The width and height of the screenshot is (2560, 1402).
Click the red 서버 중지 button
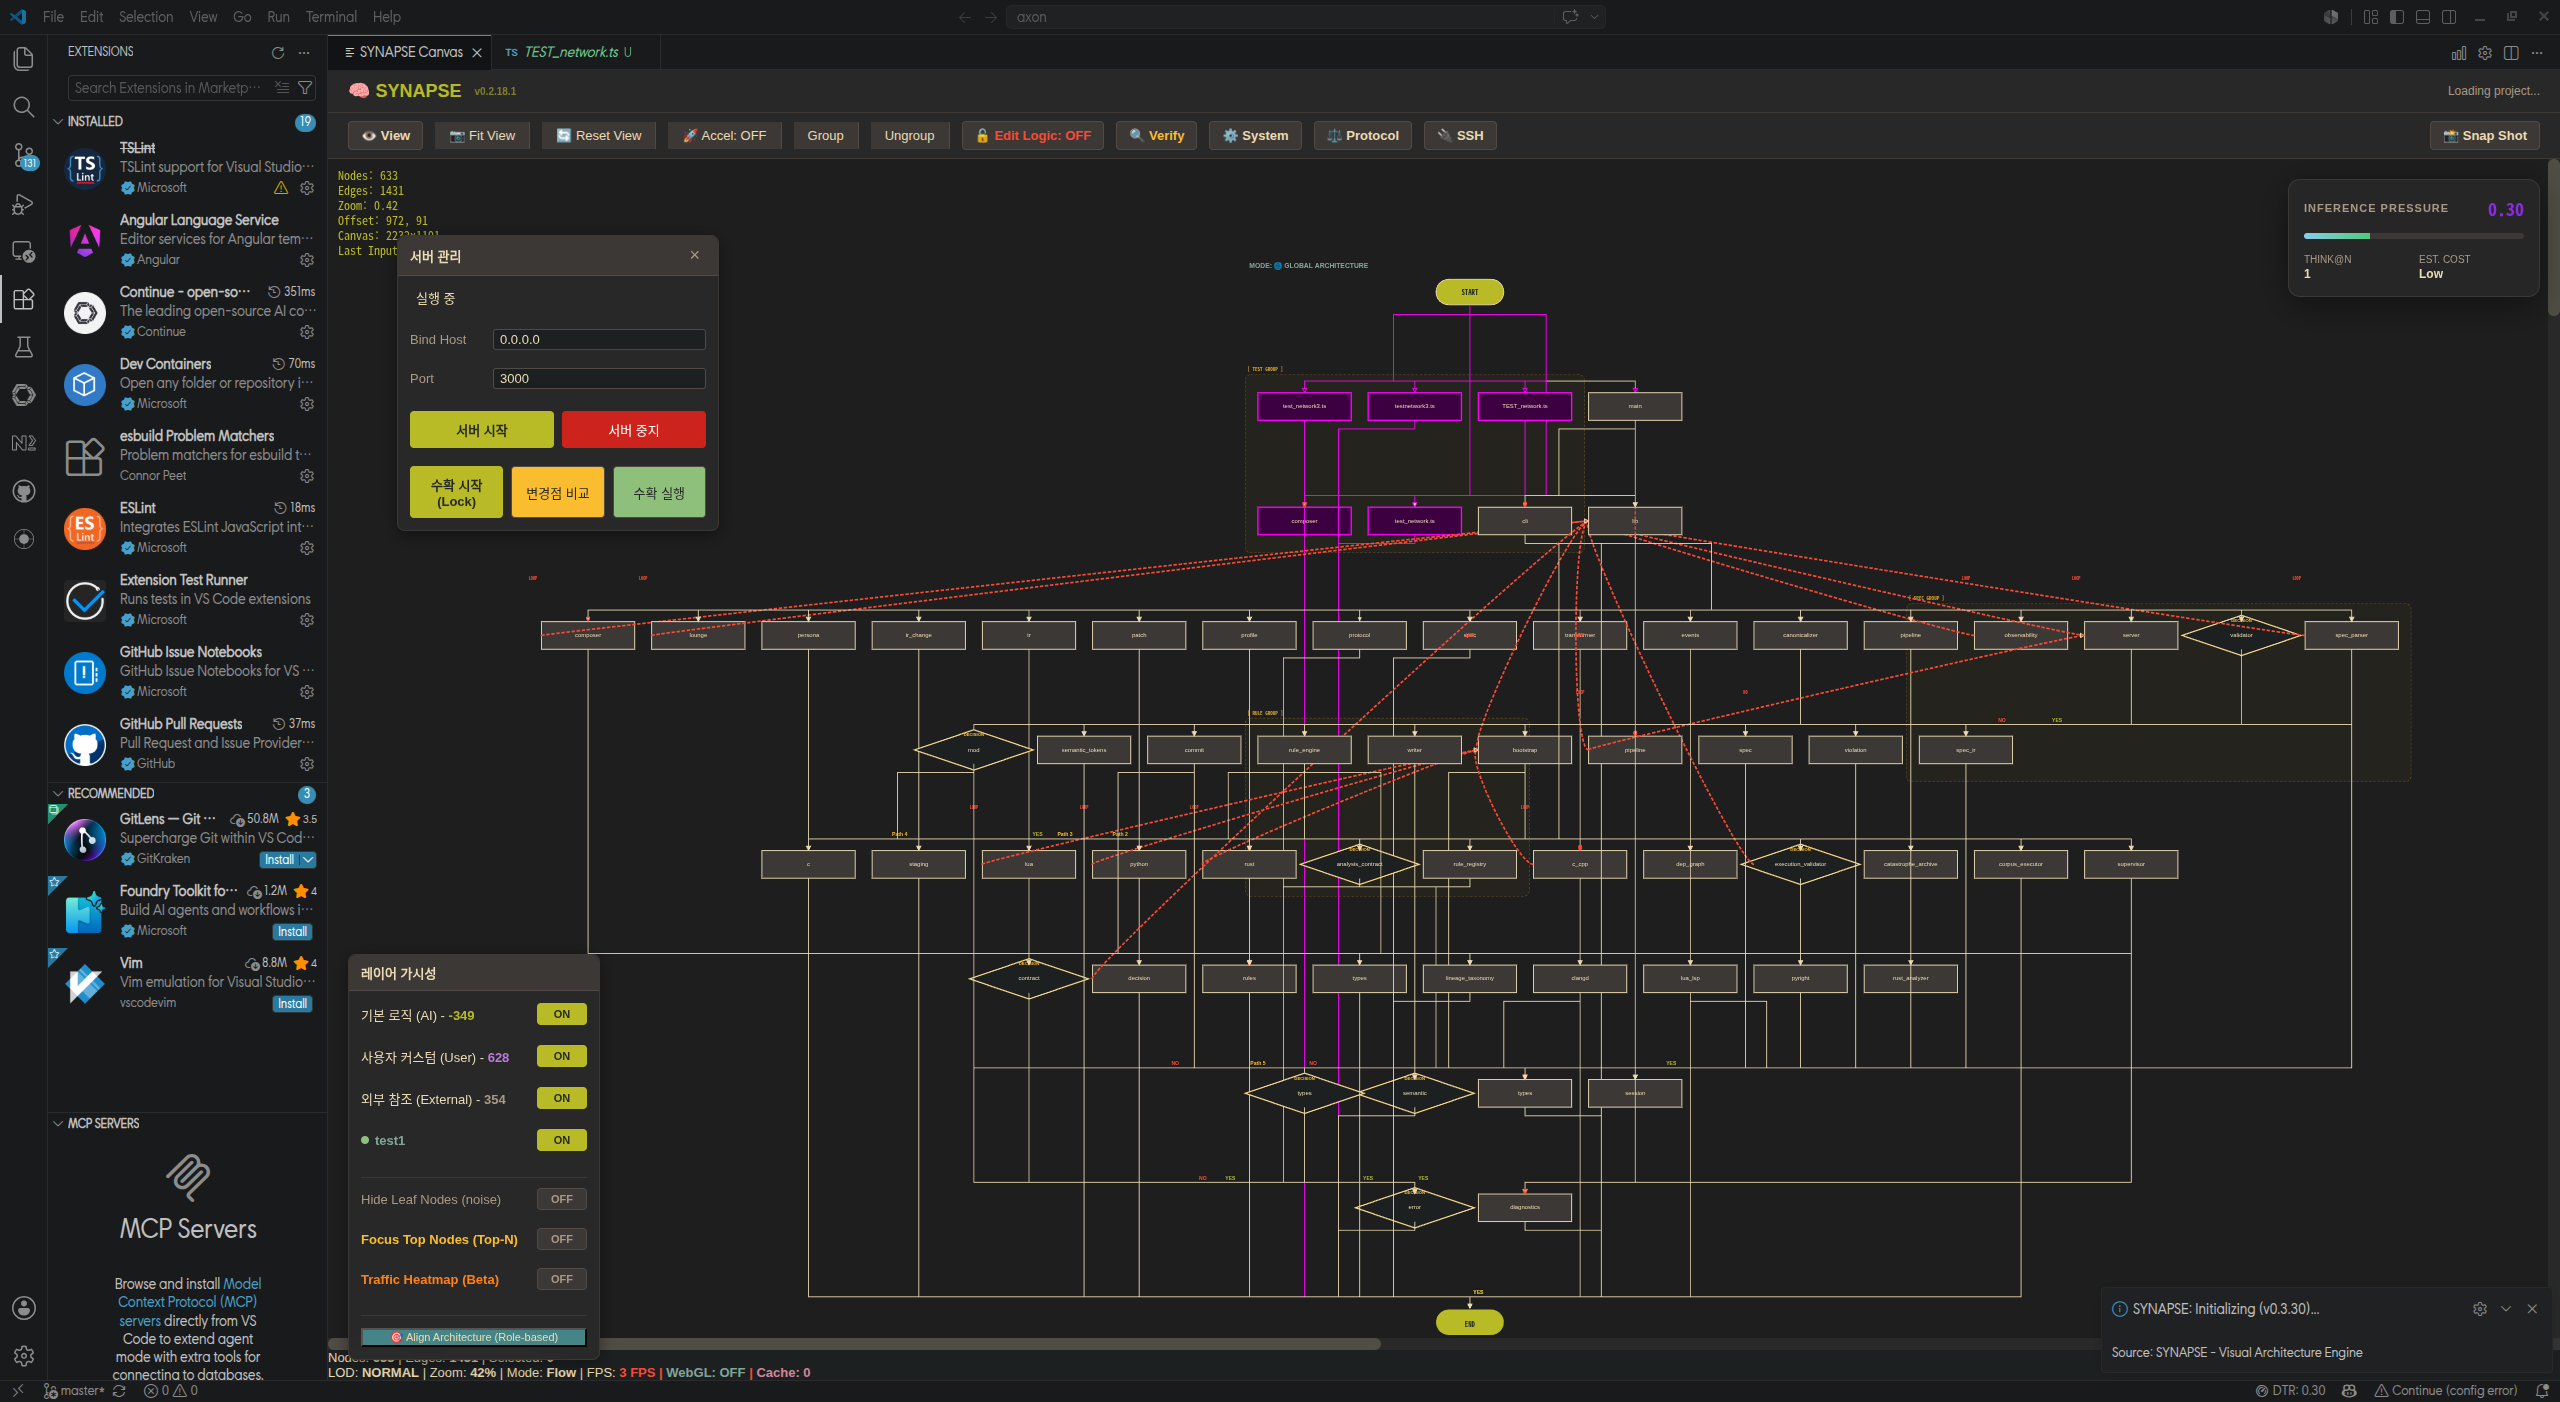point(634,430)
